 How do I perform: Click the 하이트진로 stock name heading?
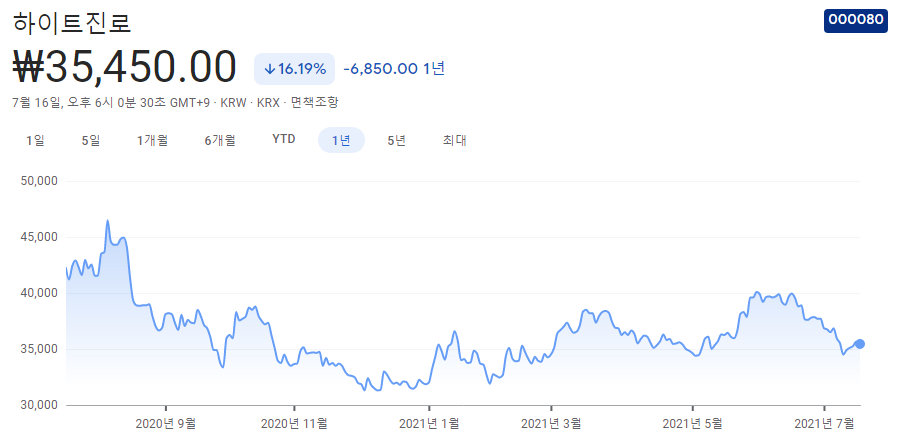tap(72, 22)
